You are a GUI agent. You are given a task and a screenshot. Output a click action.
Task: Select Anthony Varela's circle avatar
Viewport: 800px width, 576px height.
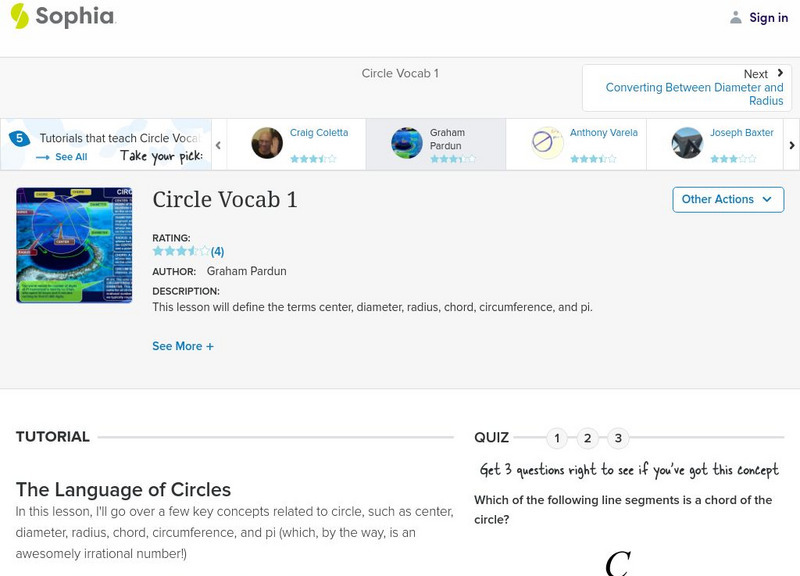tap(547, 143)
